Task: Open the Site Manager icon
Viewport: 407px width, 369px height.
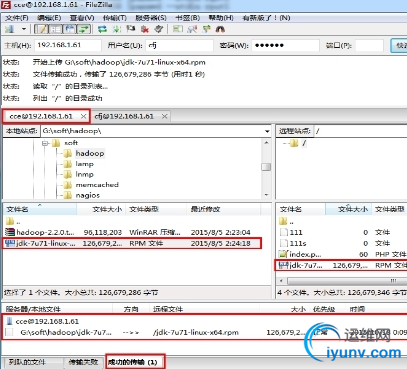Action: (x=10, y=29)
